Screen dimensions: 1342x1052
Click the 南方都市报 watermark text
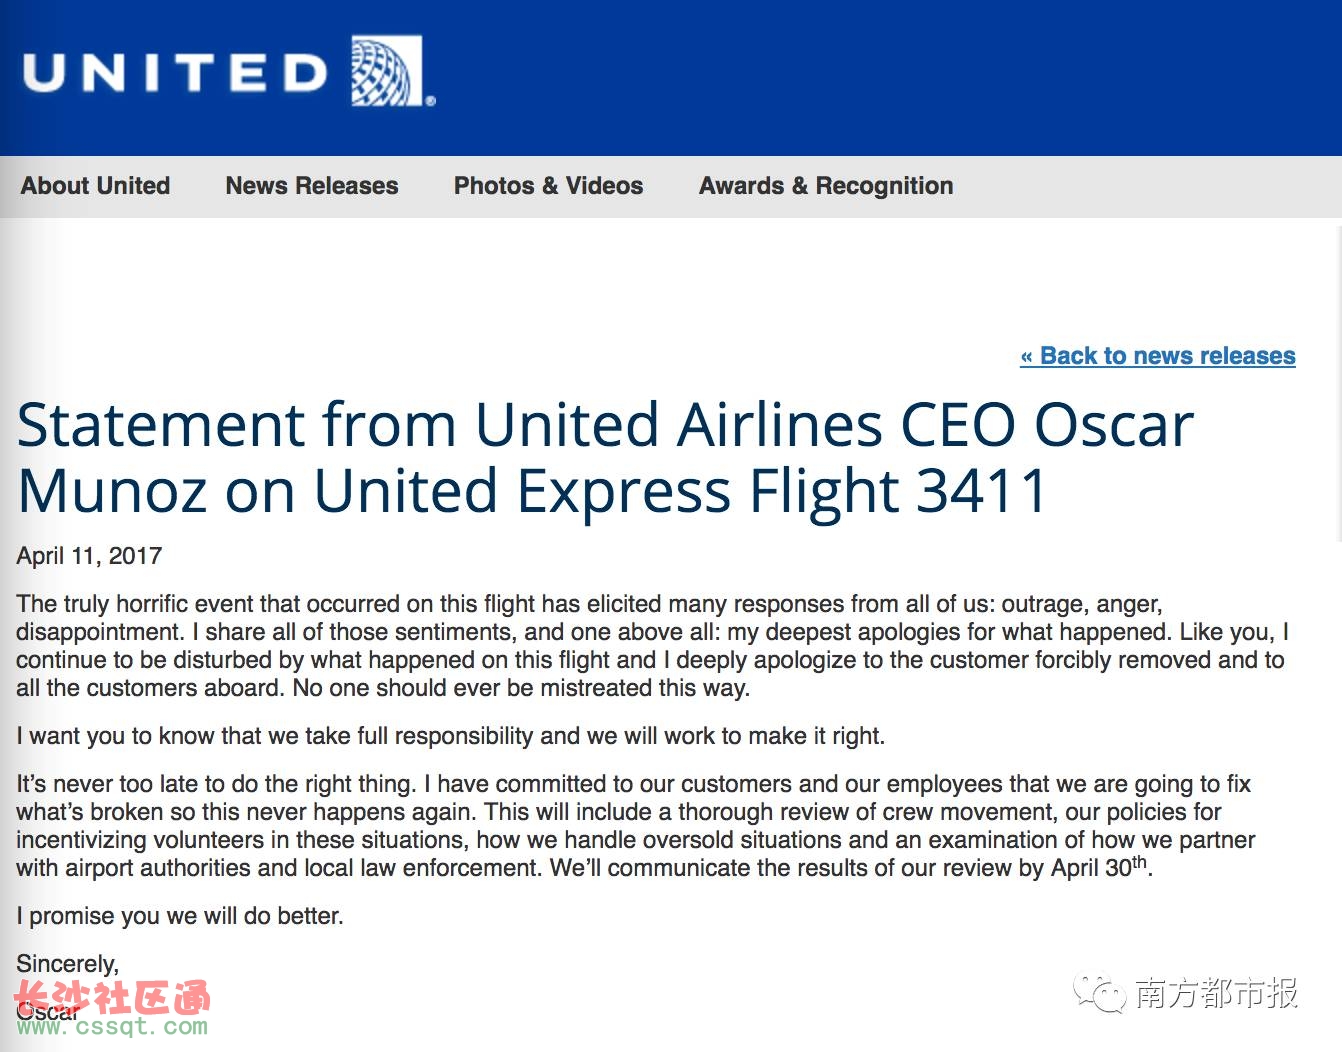1217,993
